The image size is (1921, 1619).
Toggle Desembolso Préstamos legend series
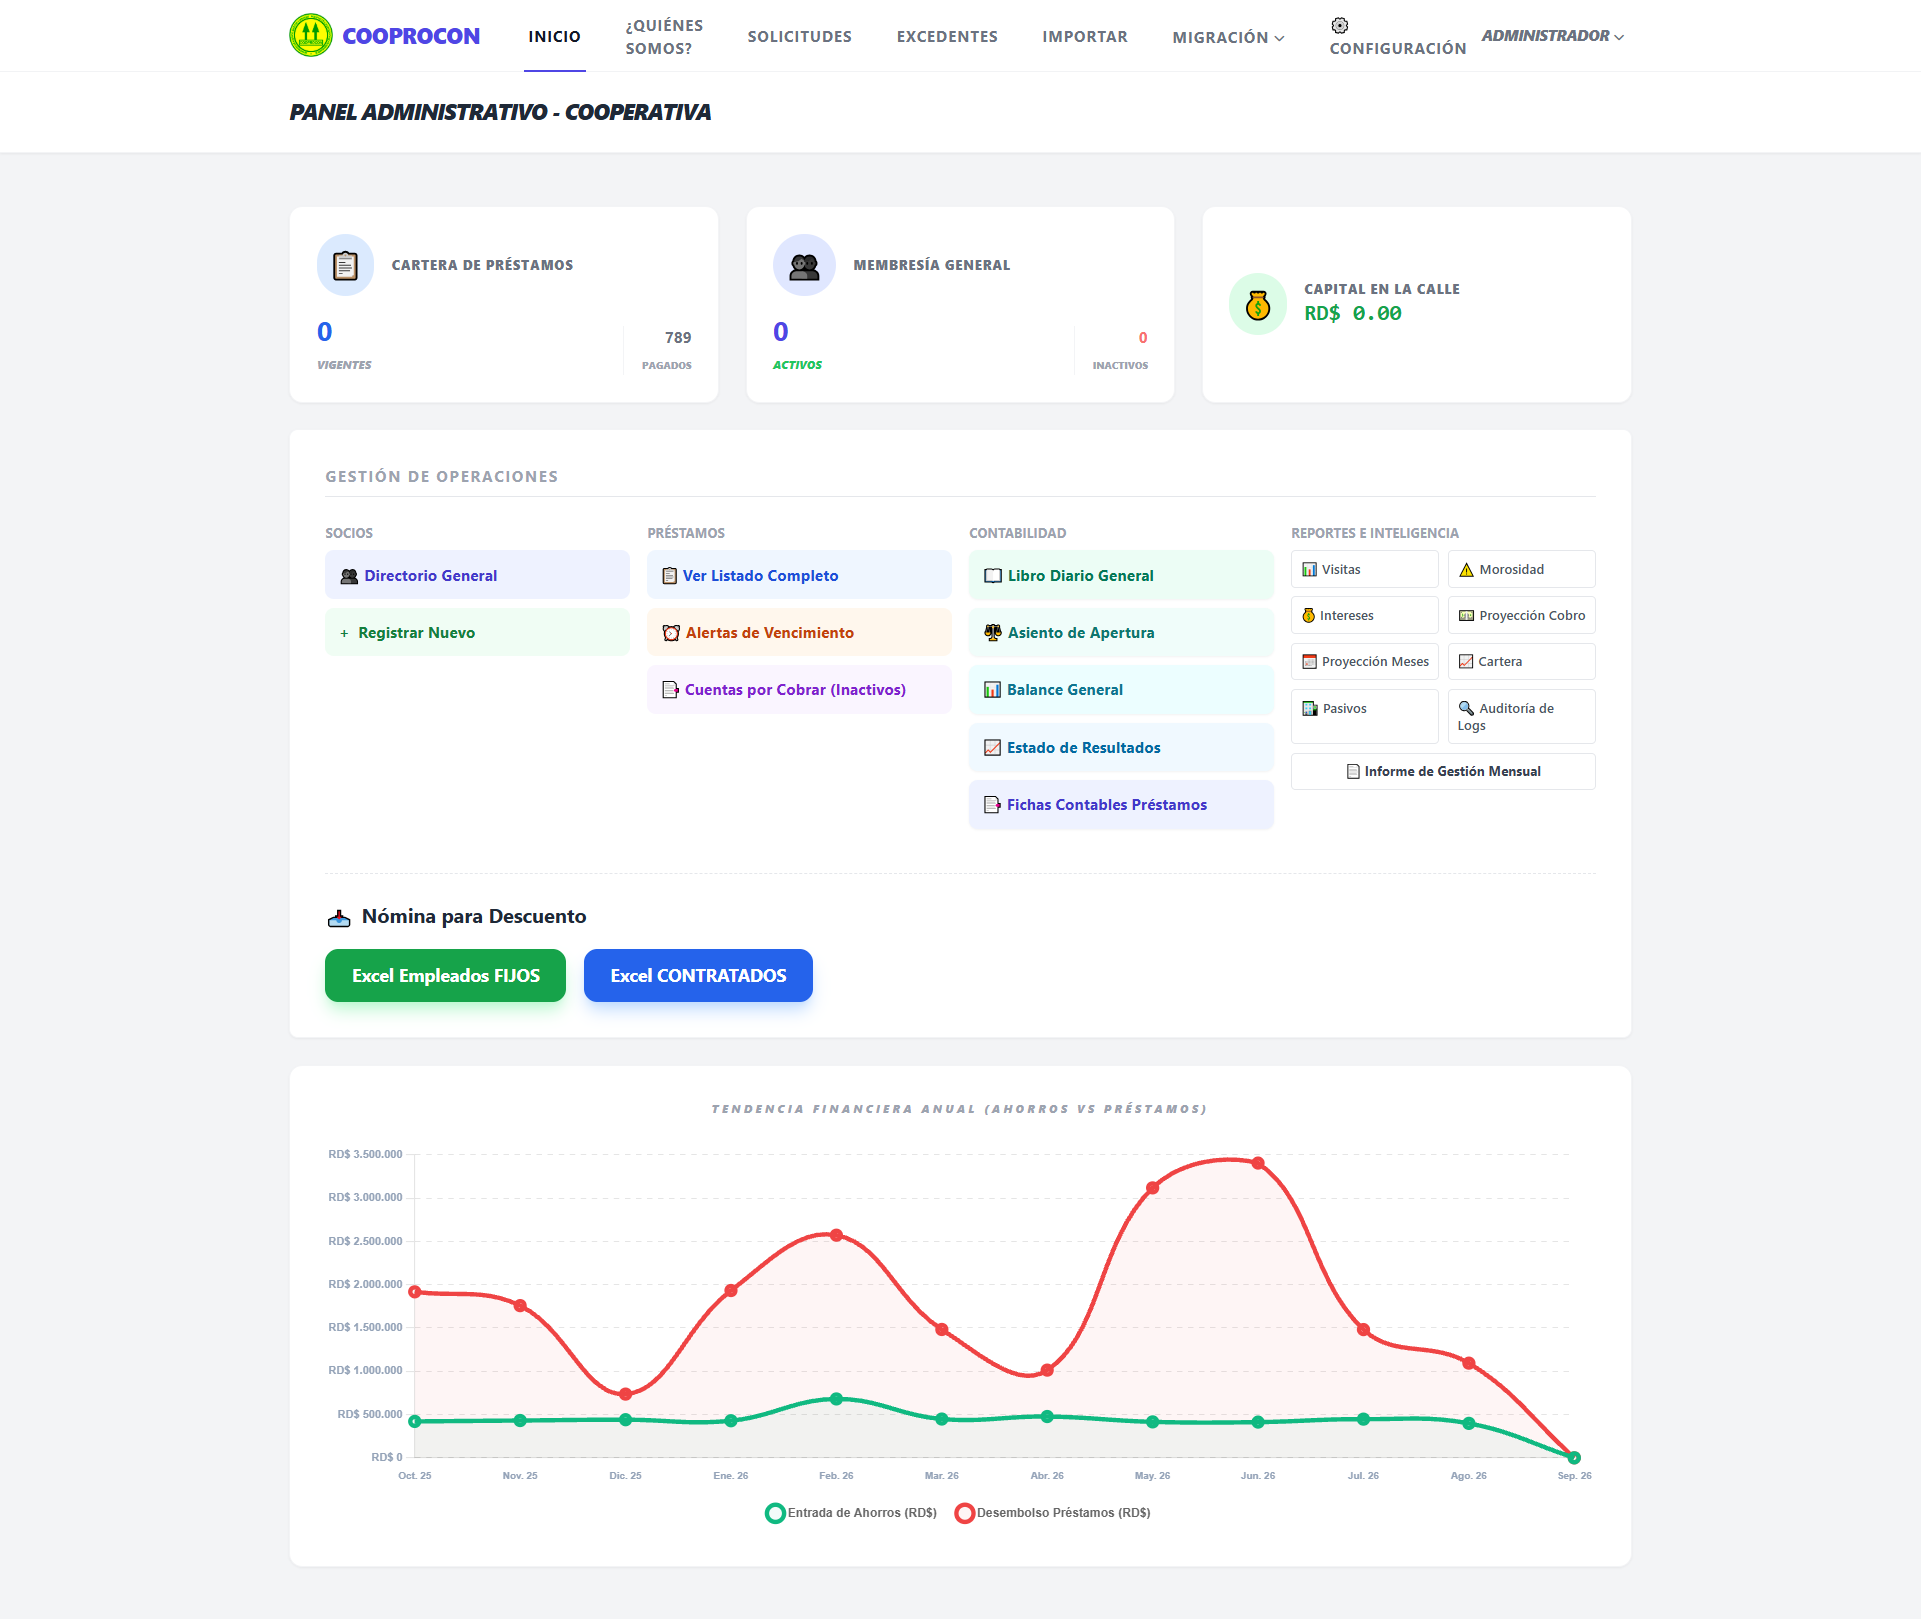coord(1053,1513)
